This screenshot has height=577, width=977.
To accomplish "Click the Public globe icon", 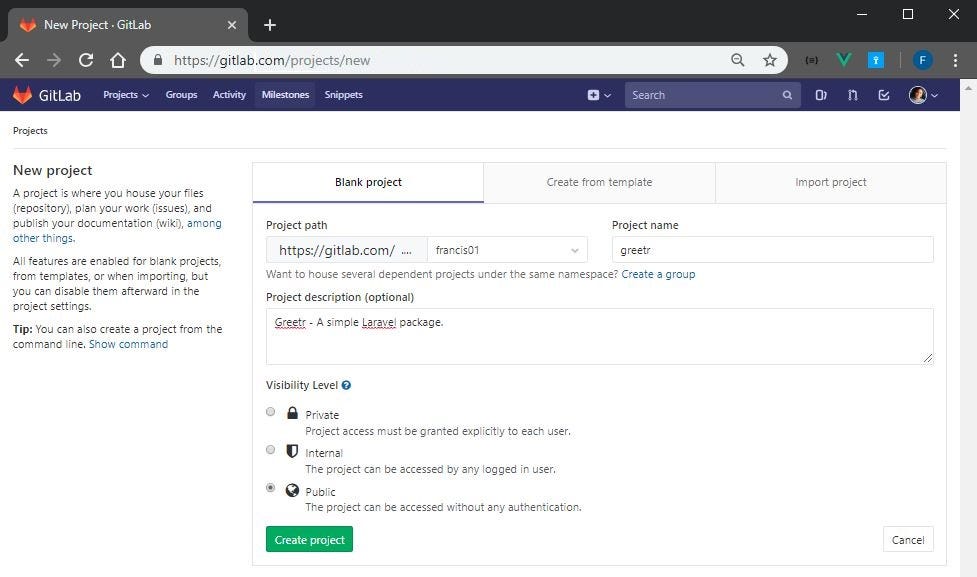I will 292,490.
